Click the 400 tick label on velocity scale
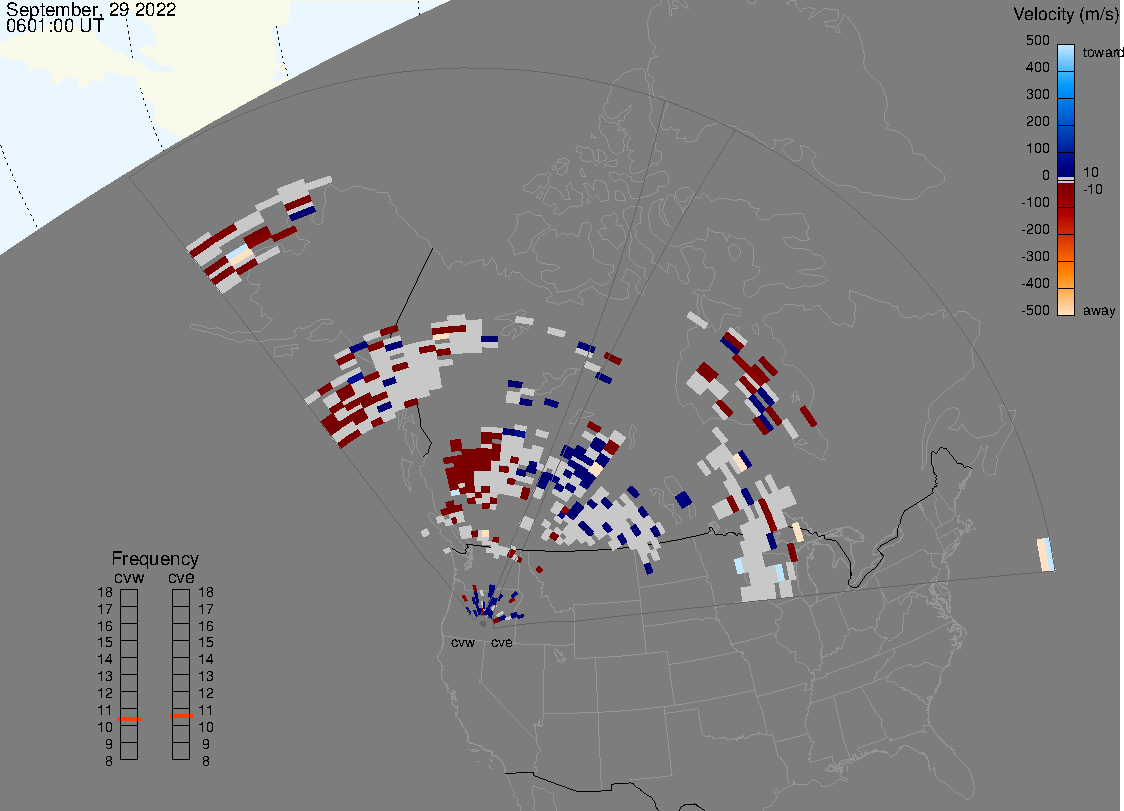 [1037, 67]
